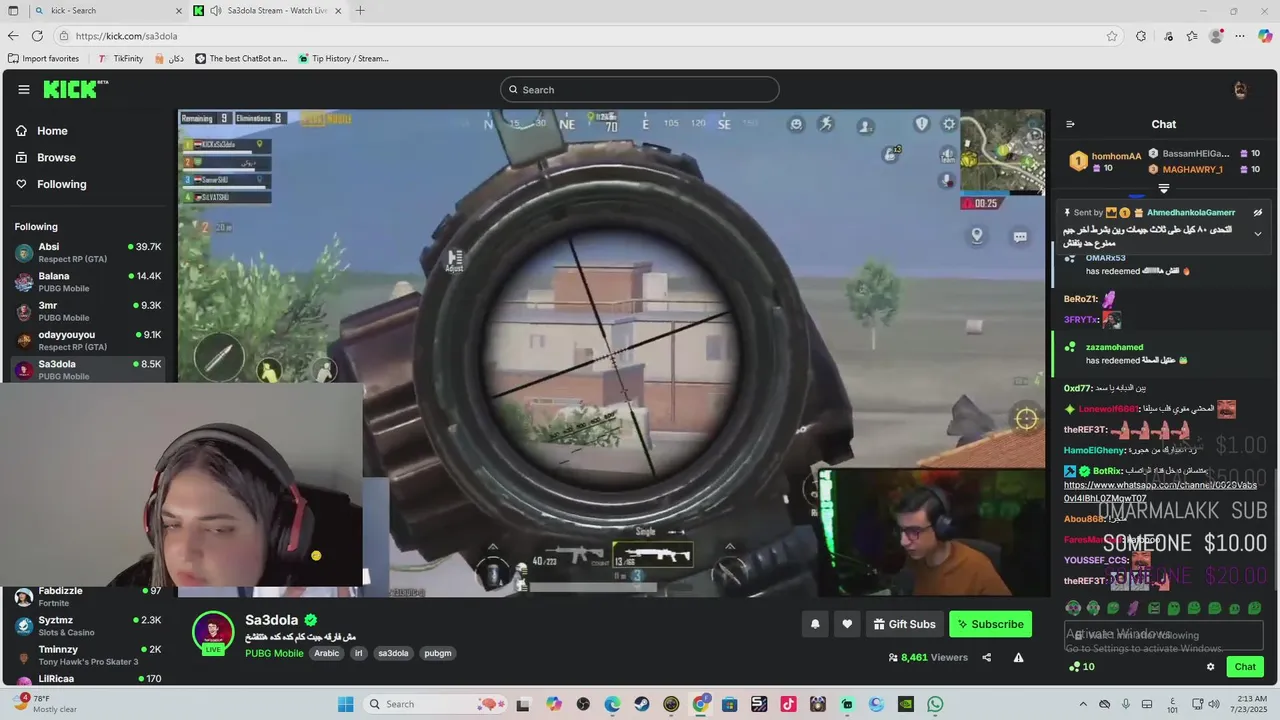Add page to favorites star

(x=1112, y=36)
